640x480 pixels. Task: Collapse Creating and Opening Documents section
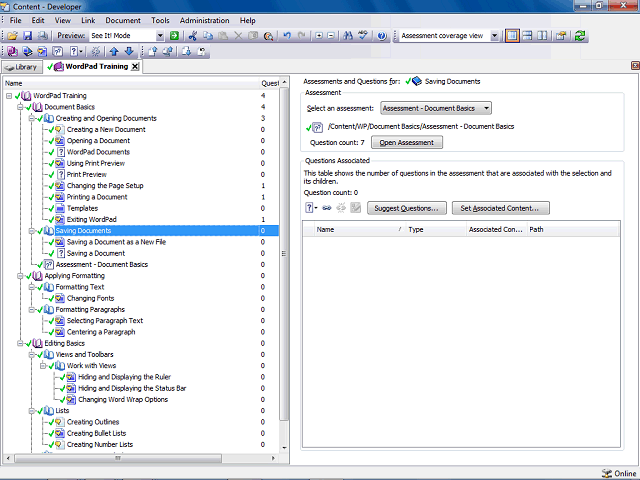click(x=31, y=118)
